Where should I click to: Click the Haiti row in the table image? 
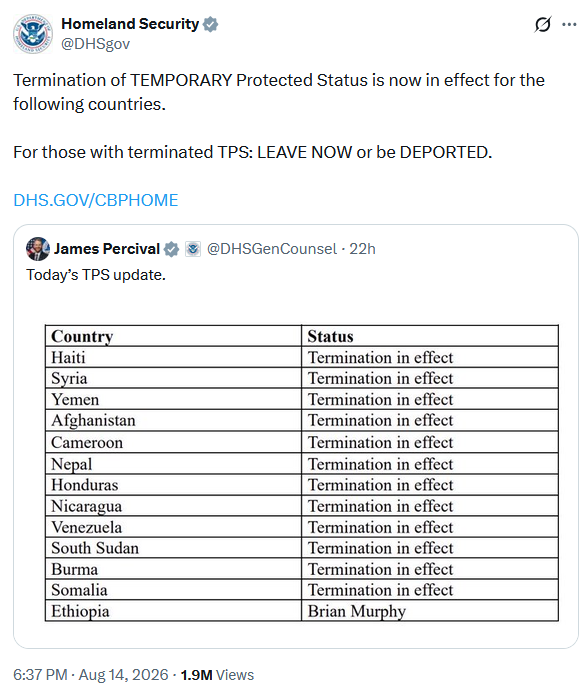coord(301,357)
